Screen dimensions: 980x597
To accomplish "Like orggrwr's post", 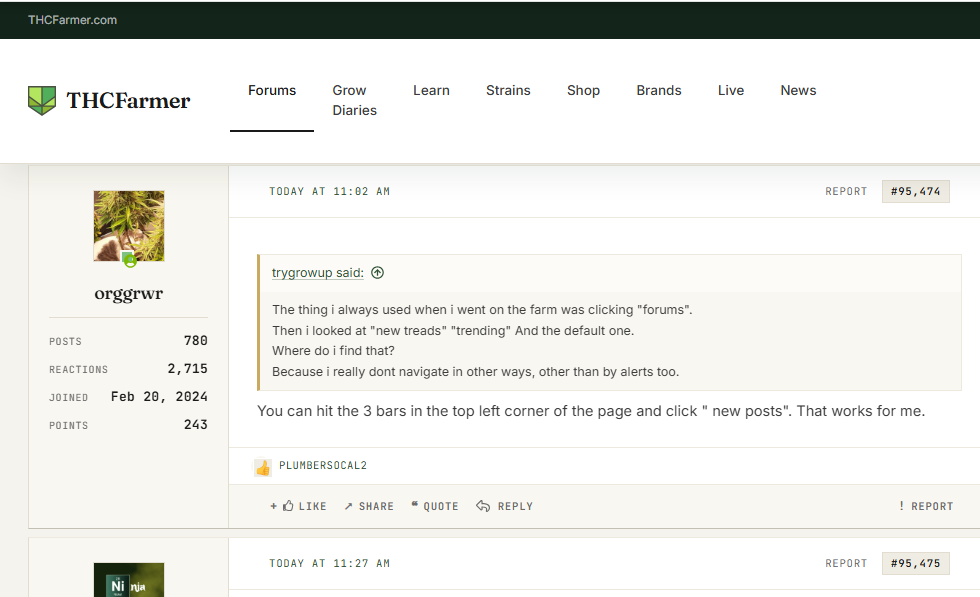I will point(298,506).
